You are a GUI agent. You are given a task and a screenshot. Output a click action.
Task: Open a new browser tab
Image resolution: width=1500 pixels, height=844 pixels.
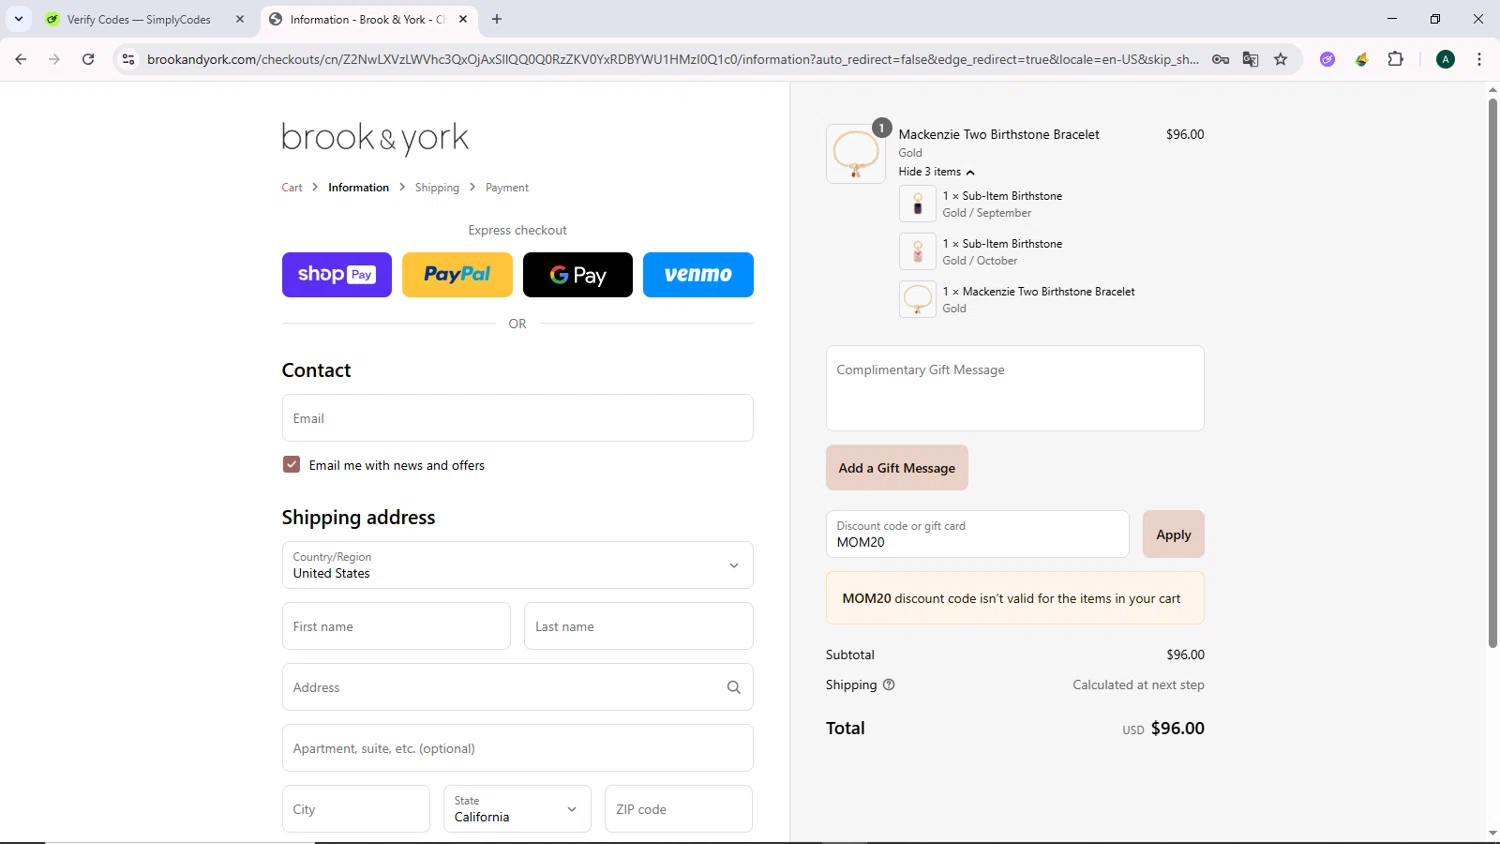(x=497, y=19)
